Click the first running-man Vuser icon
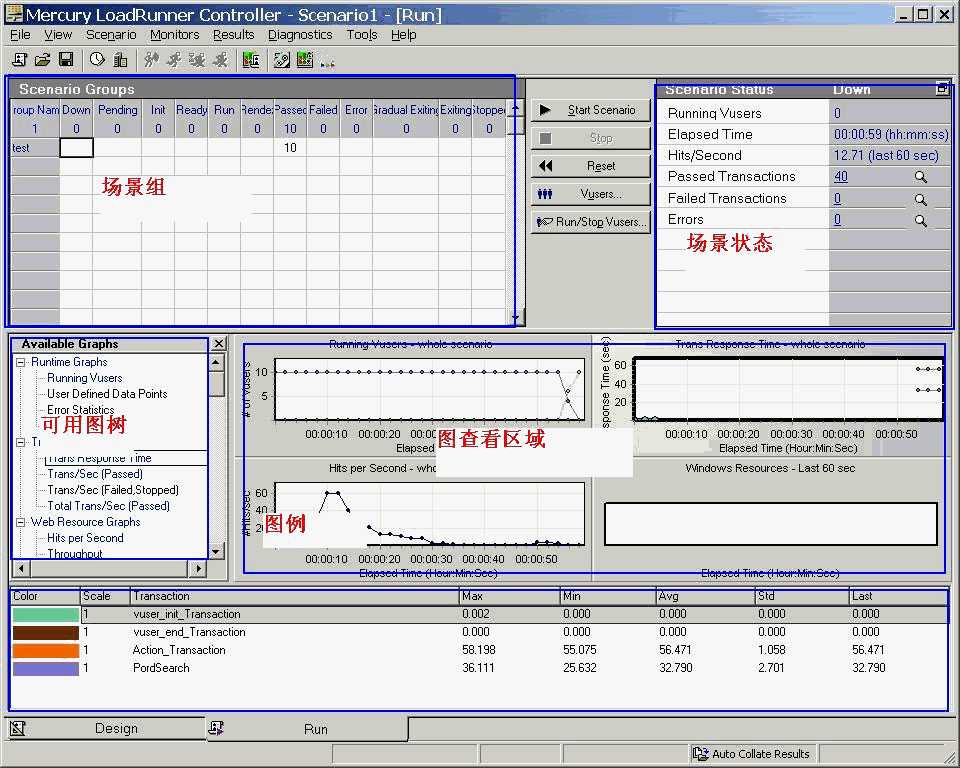Screen dimensions: 960x768 [x=151, y=59]
